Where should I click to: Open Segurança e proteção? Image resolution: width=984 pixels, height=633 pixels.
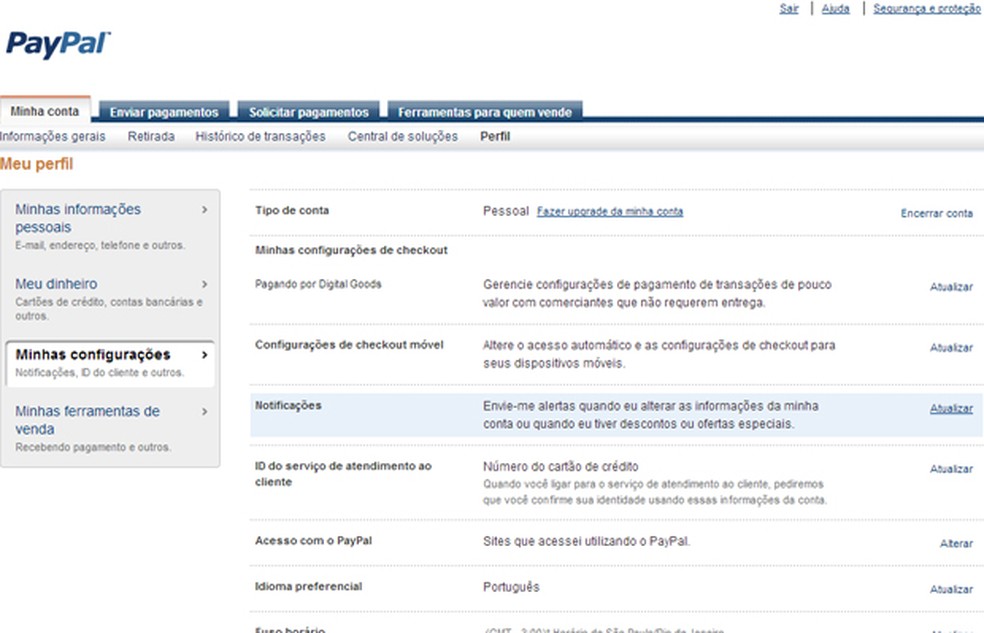[926, 8]
